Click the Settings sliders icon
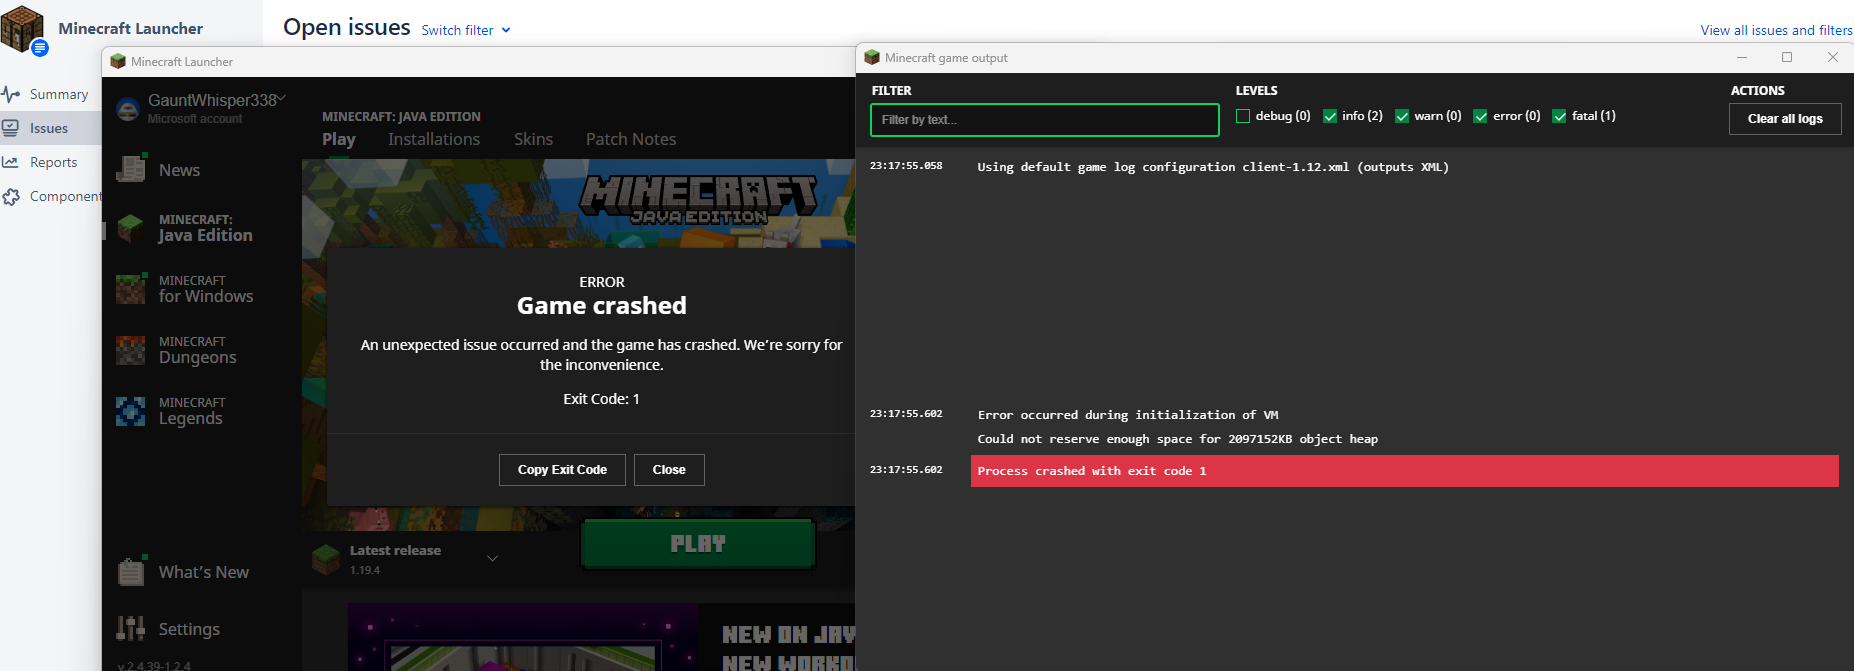The height and width of the screenshot is (671, 1854). click(131, 628)
